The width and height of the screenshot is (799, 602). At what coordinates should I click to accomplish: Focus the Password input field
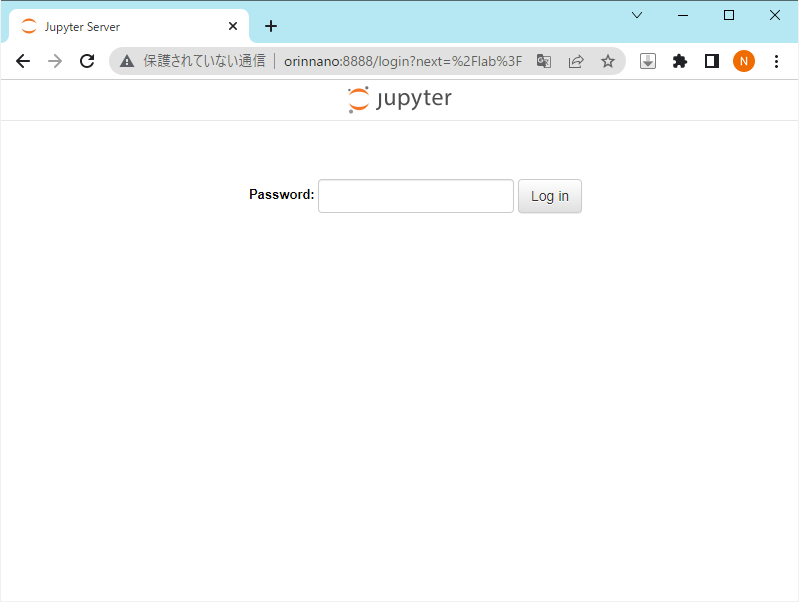pyautogui.click(x=415, y=196)
